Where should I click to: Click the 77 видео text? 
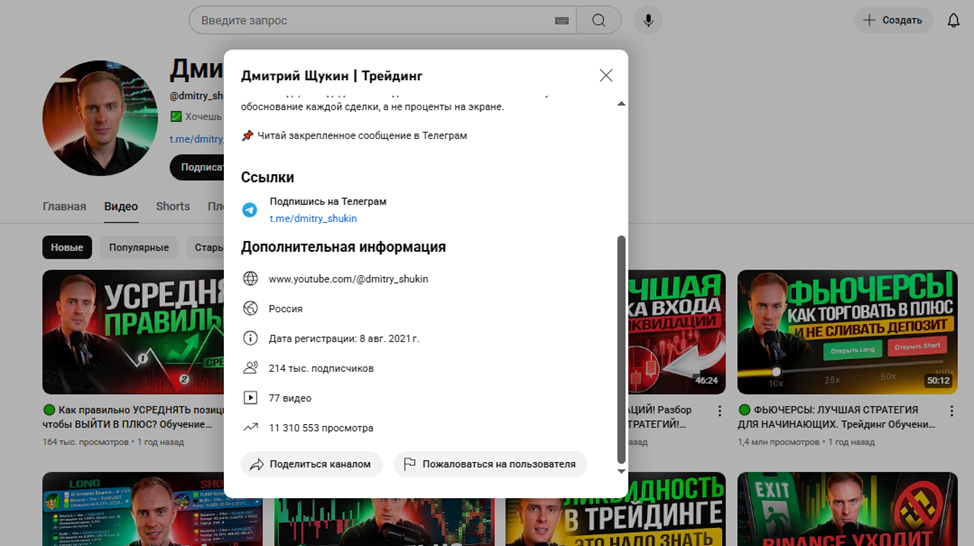(x=290, y=398)
